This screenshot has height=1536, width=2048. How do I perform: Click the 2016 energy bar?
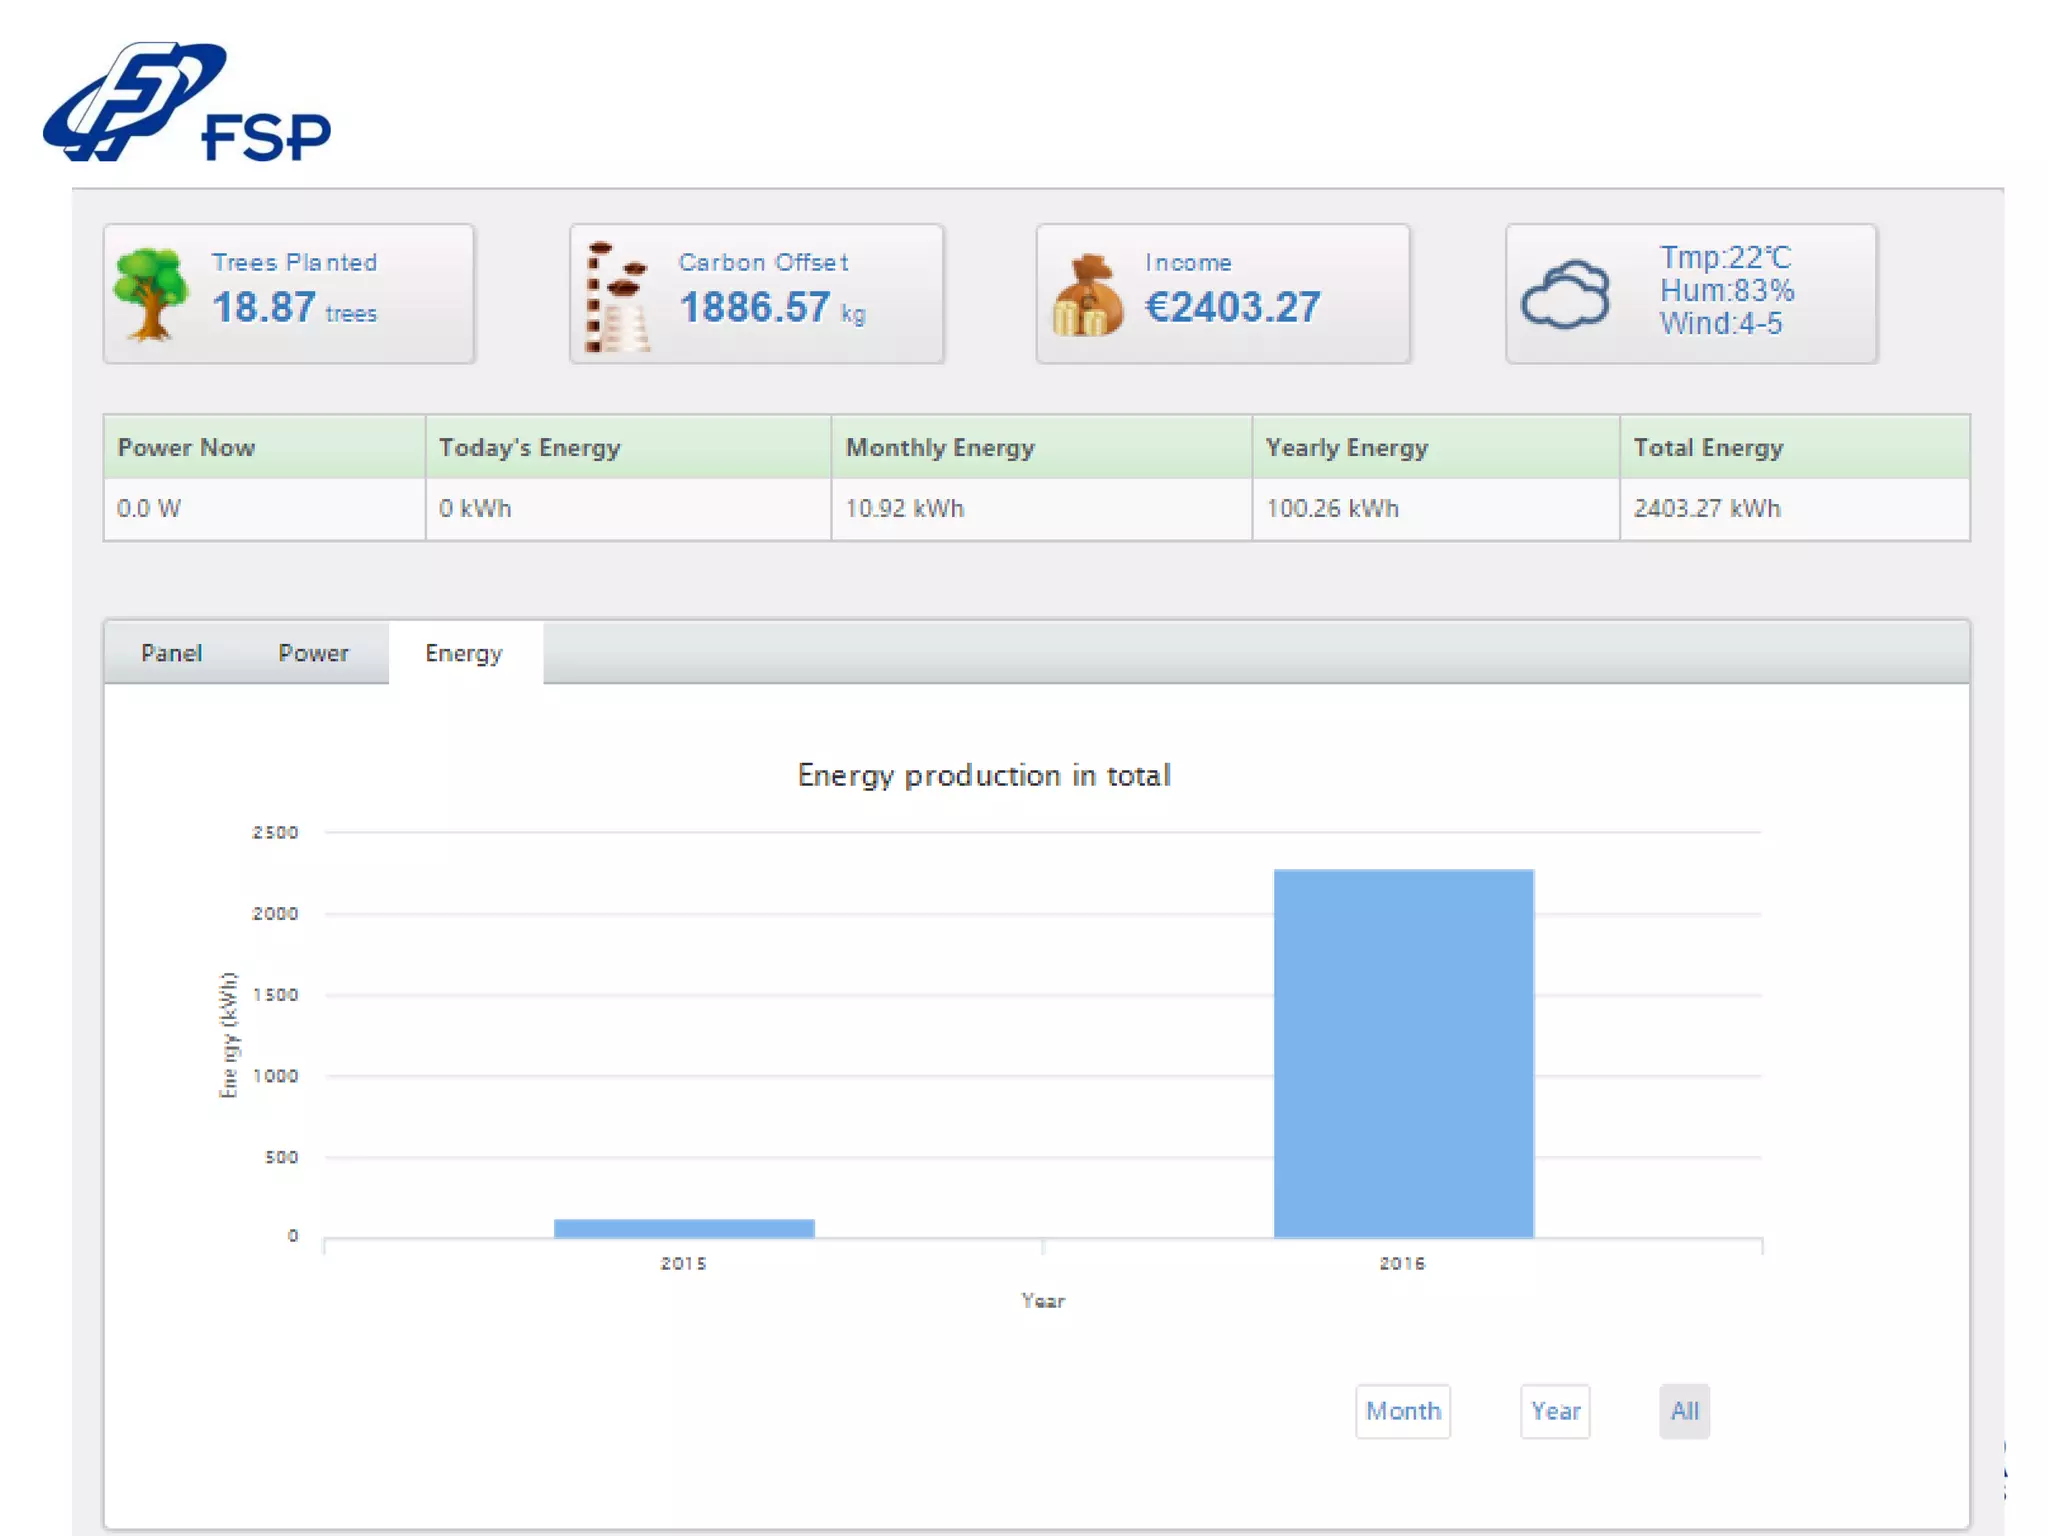(x=1403, y=1053)
